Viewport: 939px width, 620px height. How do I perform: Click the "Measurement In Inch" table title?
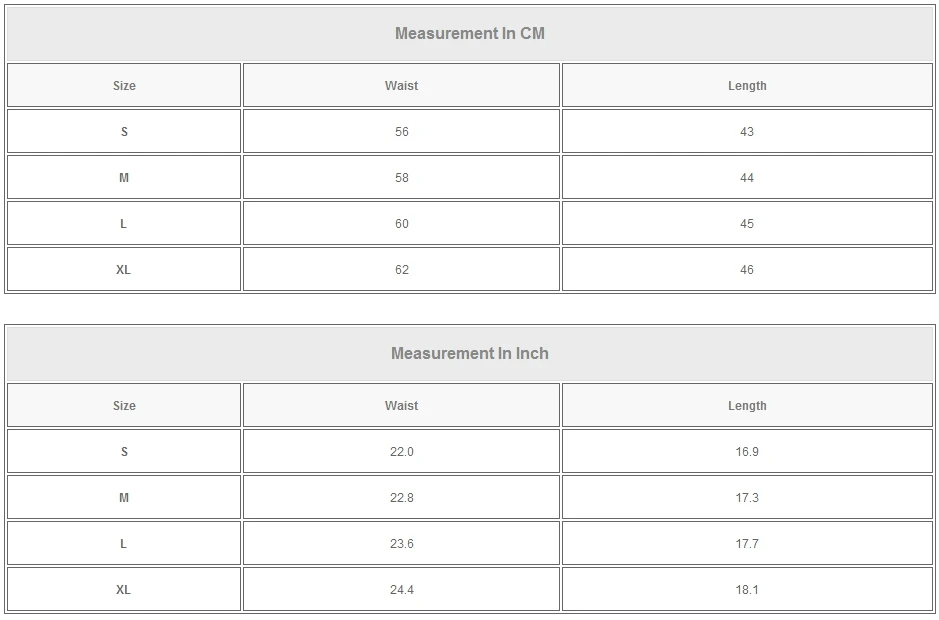coord(470,353)
